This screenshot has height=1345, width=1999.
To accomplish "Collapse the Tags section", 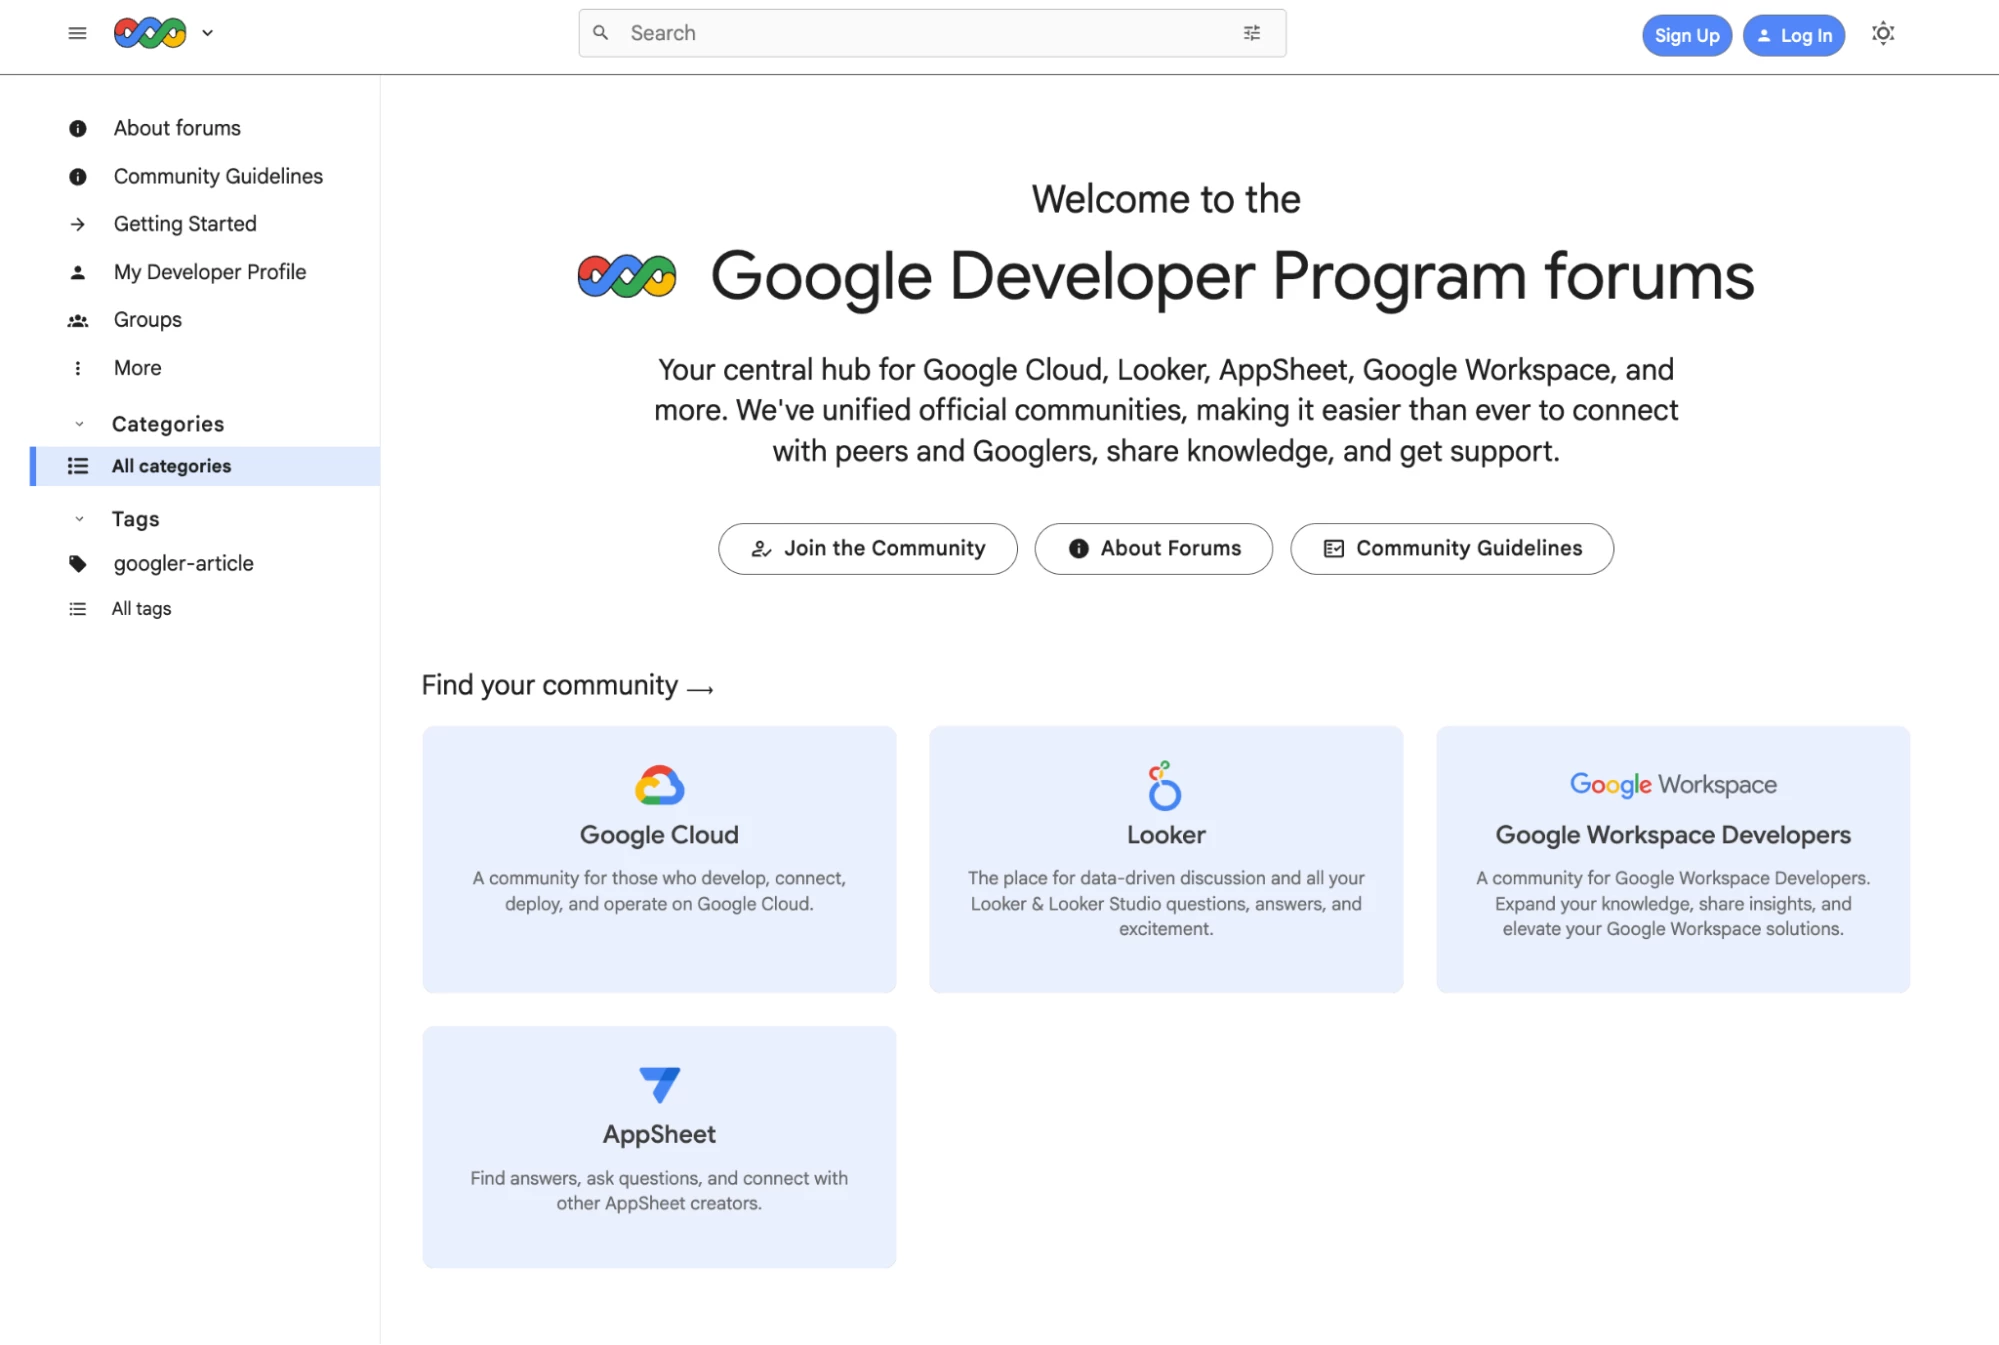I will 79,518.
